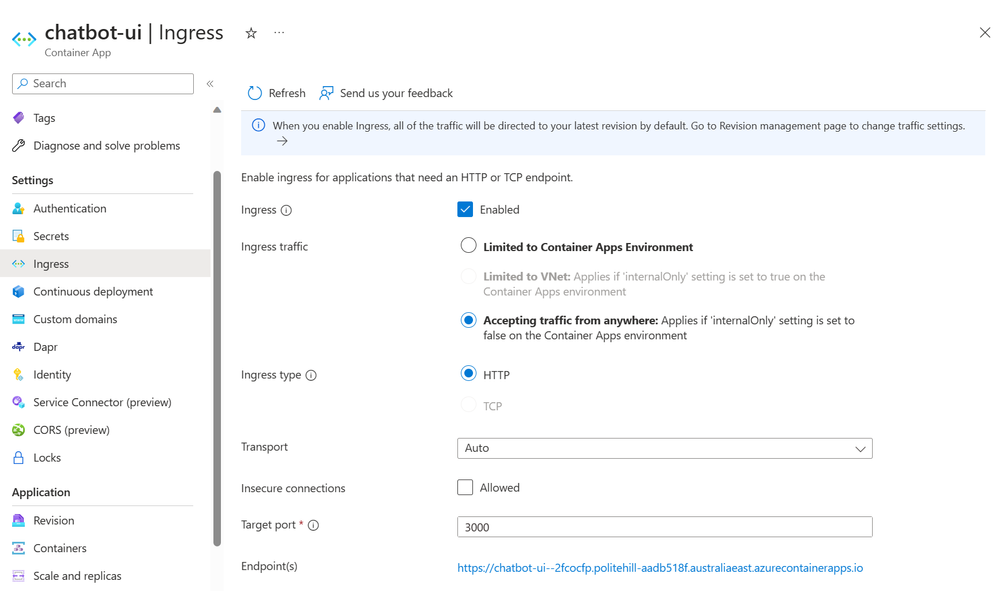Click the Locks padlock icon
Viewport: 999px width, 591px height.
[x=18, y=458]
